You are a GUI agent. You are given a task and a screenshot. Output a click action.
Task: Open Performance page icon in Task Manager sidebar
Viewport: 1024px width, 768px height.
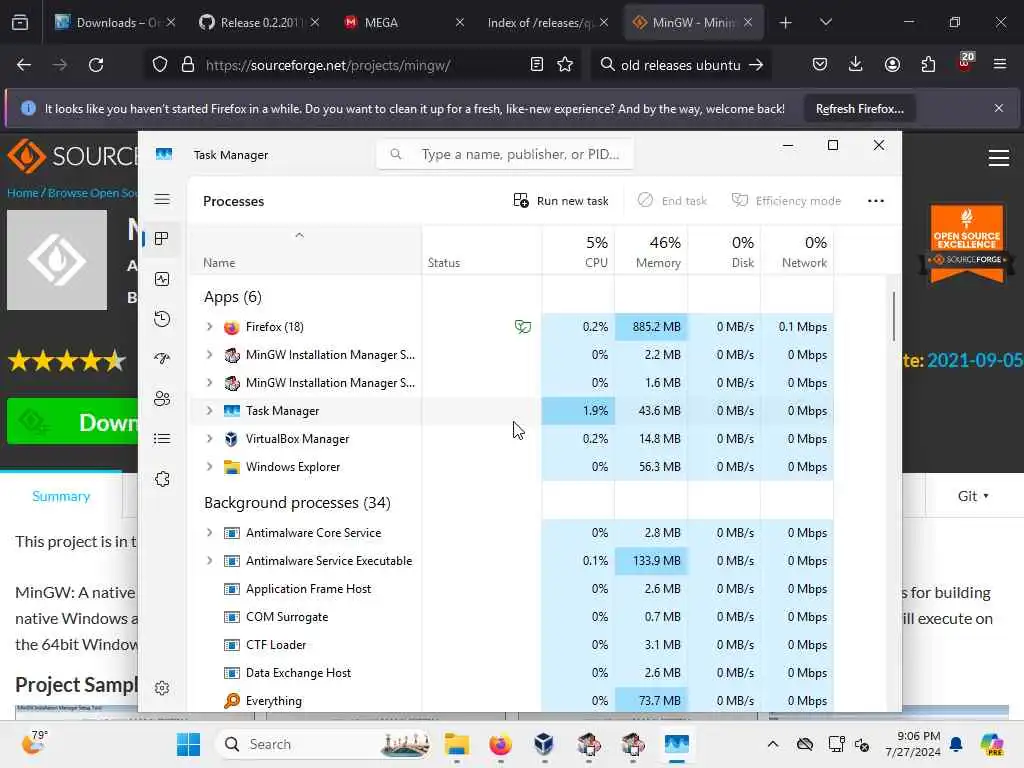(162, 279)
